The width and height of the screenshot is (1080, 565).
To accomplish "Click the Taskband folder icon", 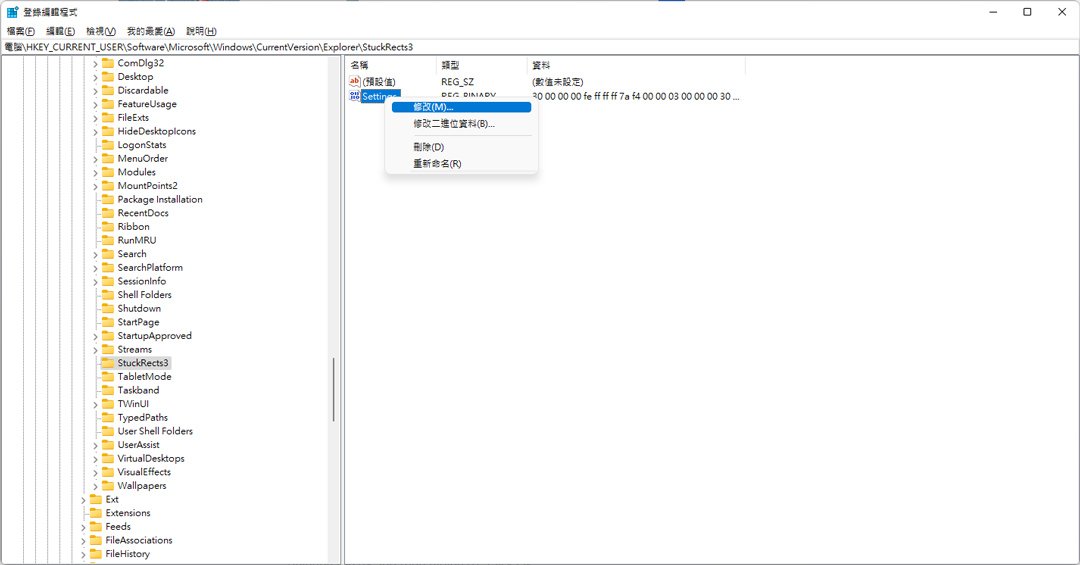I will (107, 390).
